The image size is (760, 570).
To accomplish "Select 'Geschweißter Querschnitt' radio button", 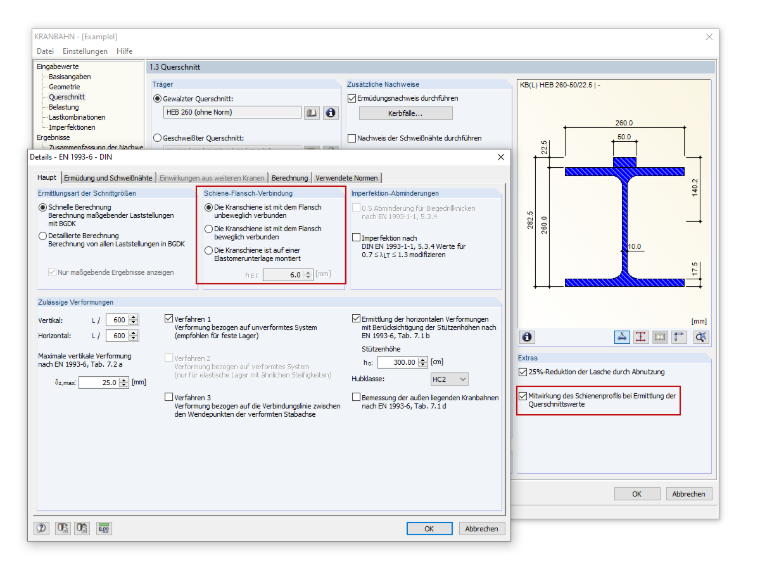I will point(157,138).
